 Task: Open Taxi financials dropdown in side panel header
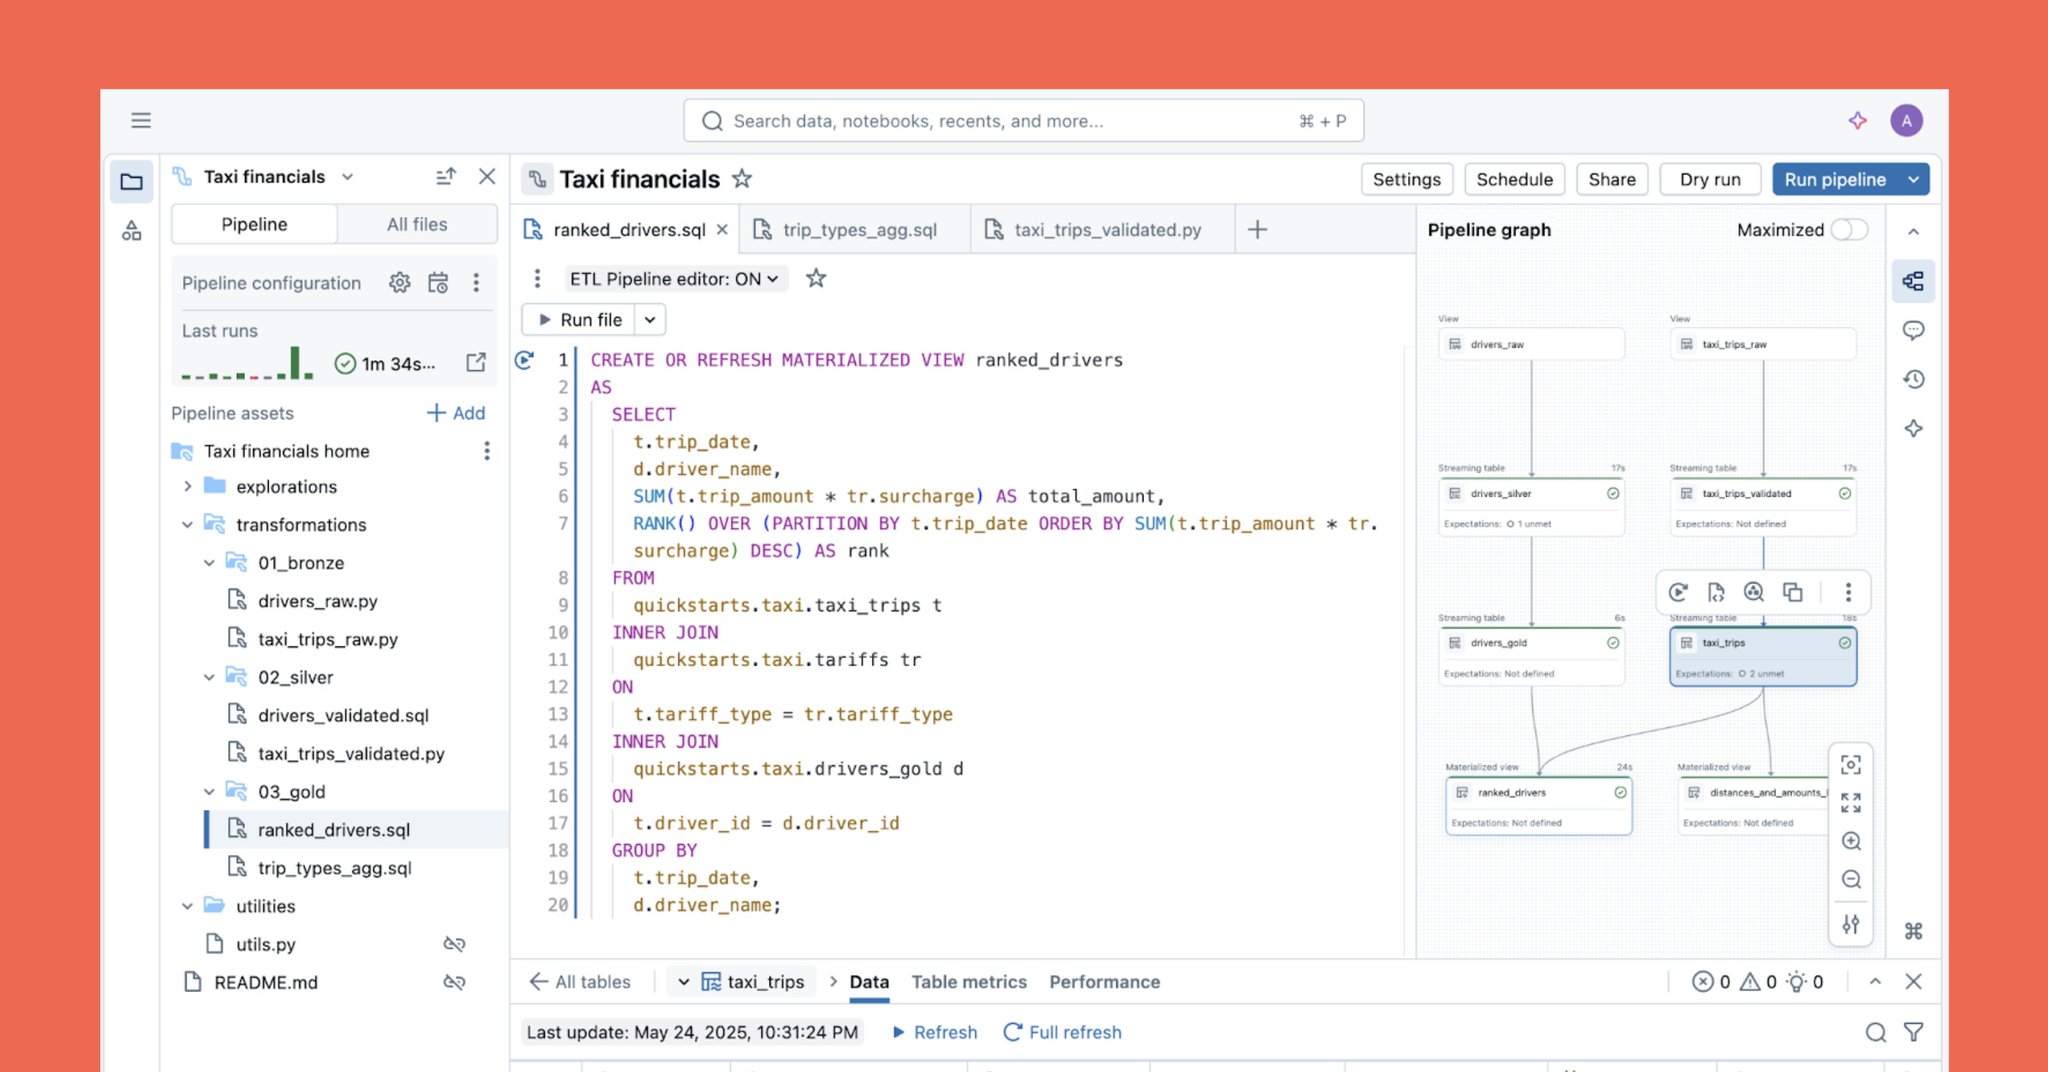tap(347, 177)
